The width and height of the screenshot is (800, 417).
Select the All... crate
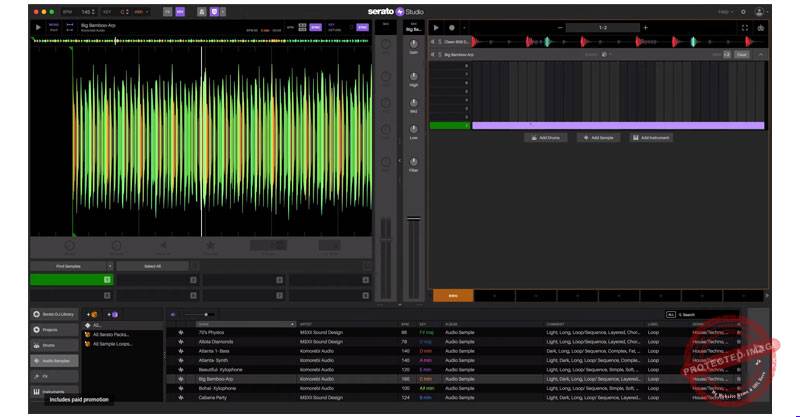123,325
